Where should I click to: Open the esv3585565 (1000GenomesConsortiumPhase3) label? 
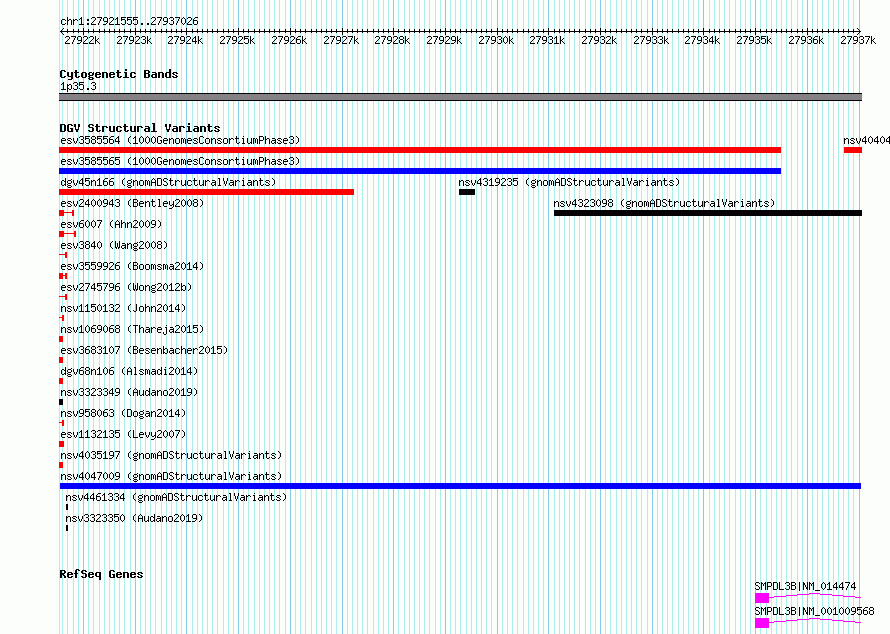(x=180, y=161)
